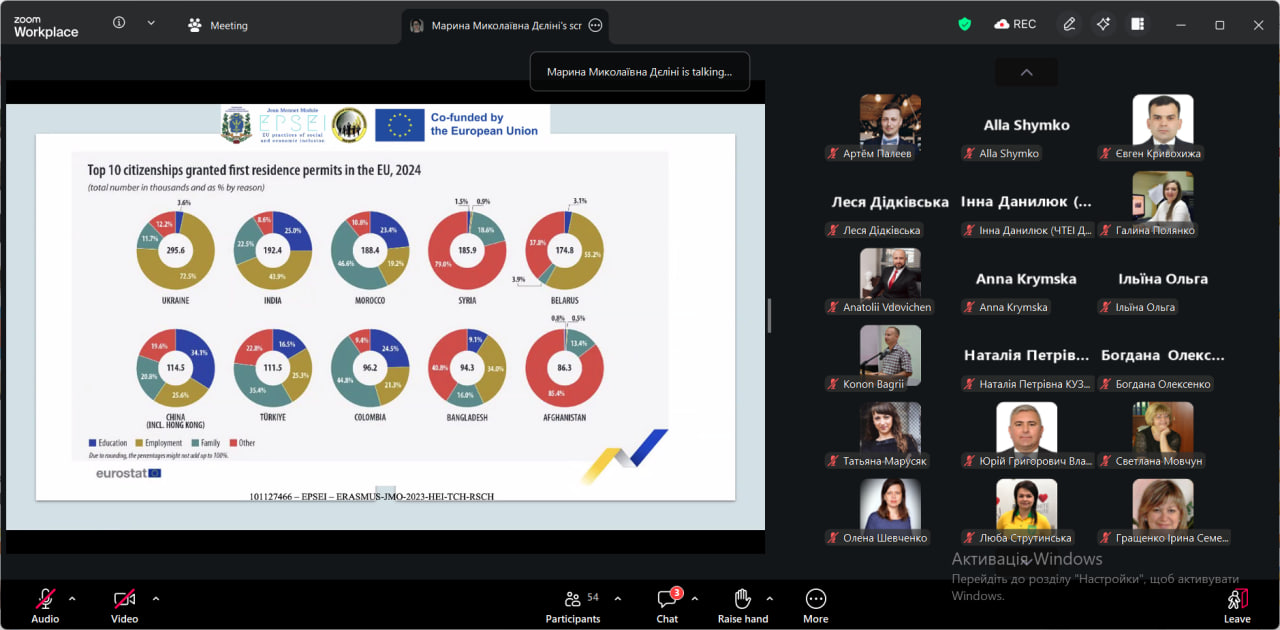This screenshot has height=630, width=1280.
Task: Click muted mic icon beside Галина Полянко
Action: pyautogui.click(x=1105, y=230)
